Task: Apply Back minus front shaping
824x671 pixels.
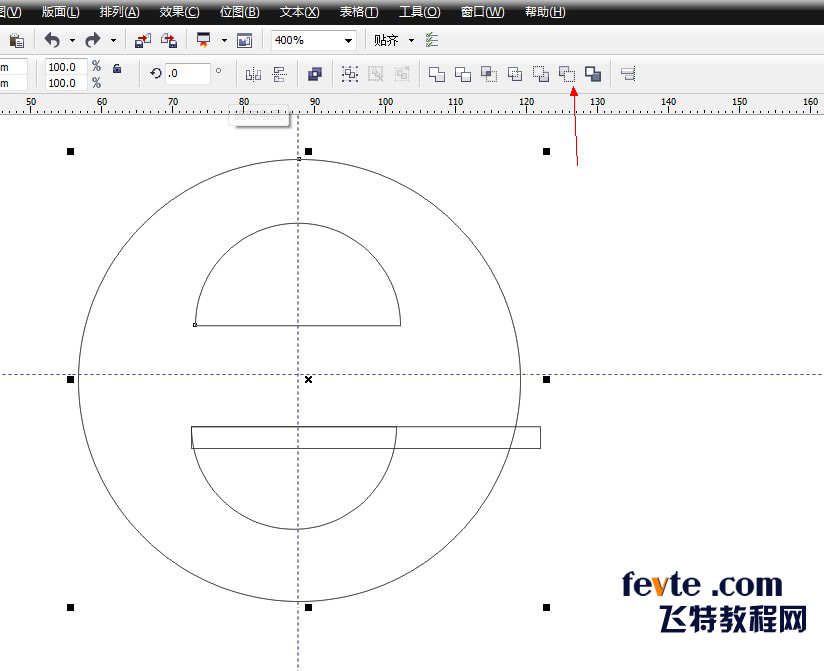Action: point(567,74)
